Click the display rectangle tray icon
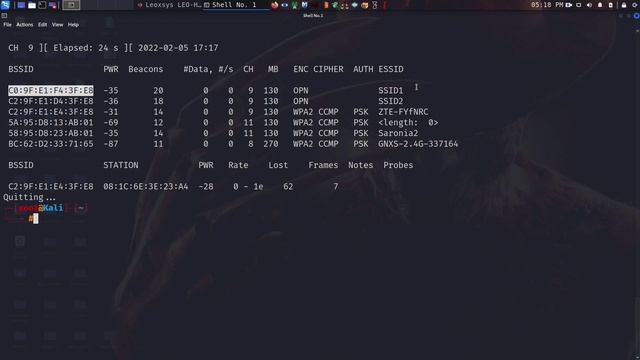This screenshot has height=360, width=640. (x=579, y=5)
